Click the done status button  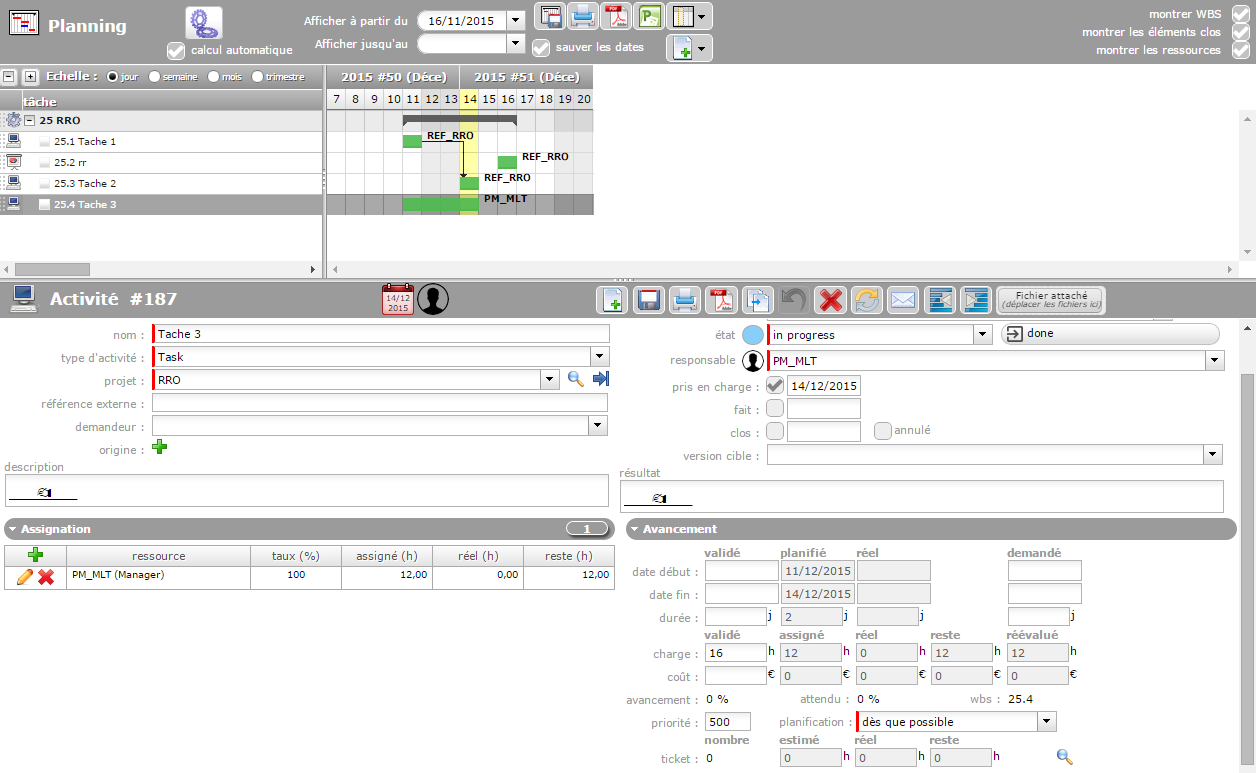1110,334
